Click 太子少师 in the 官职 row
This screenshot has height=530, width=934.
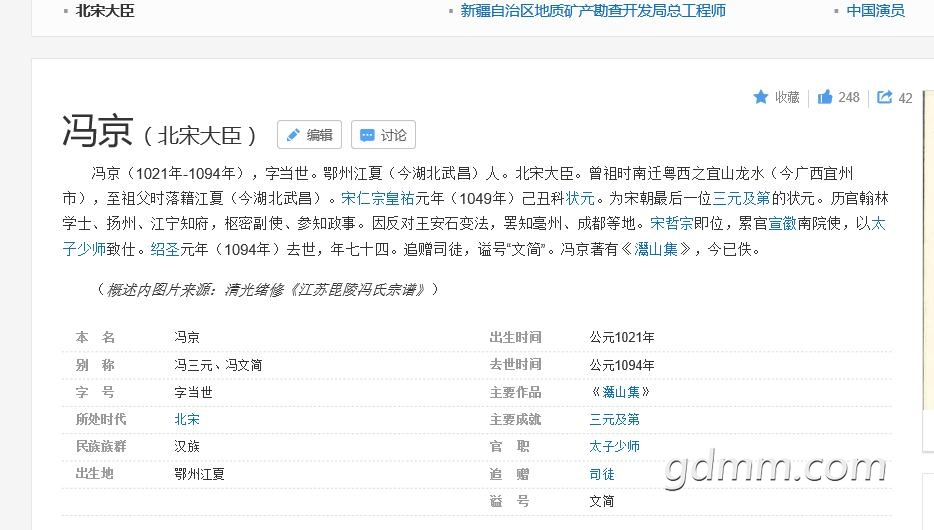(614, 446)
